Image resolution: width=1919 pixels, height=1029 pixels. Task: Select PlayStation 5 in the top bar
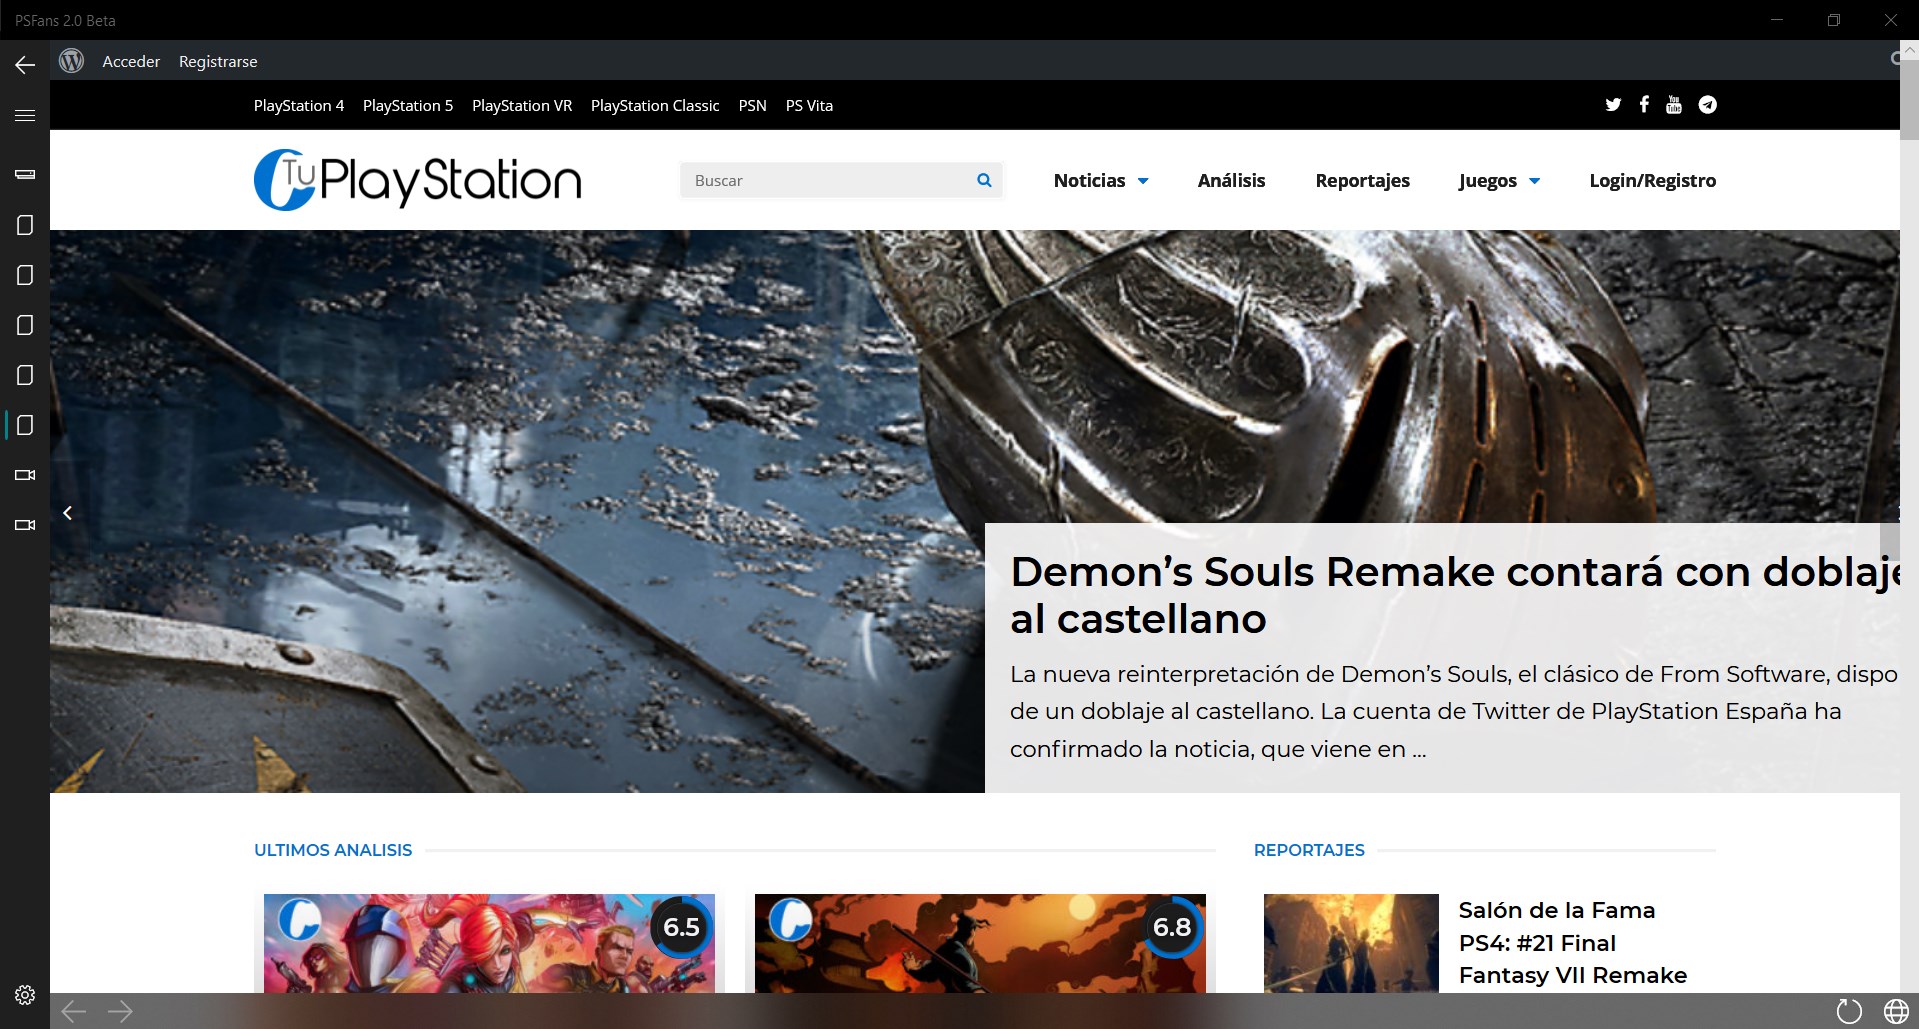pos(408,105)
